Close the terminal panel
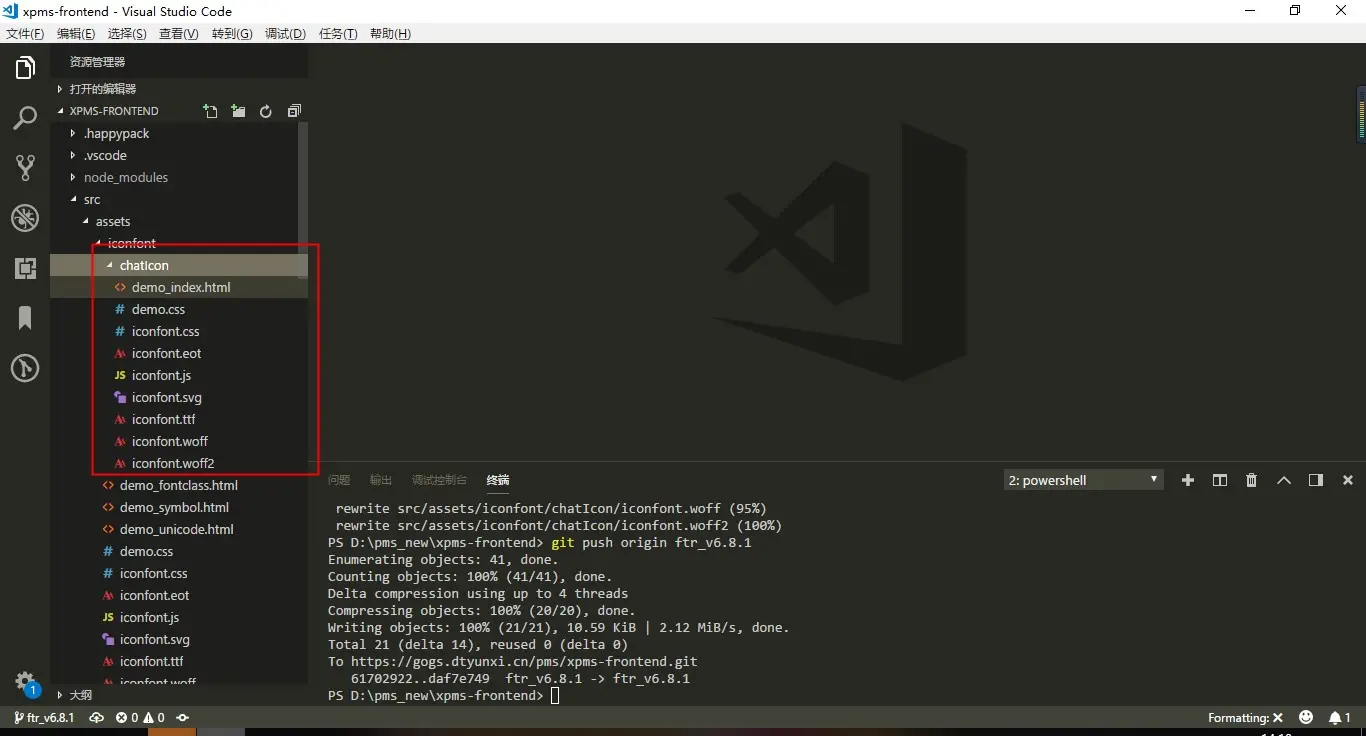The height and width of the screenshot is (736, 1366). coord(1348,480)
